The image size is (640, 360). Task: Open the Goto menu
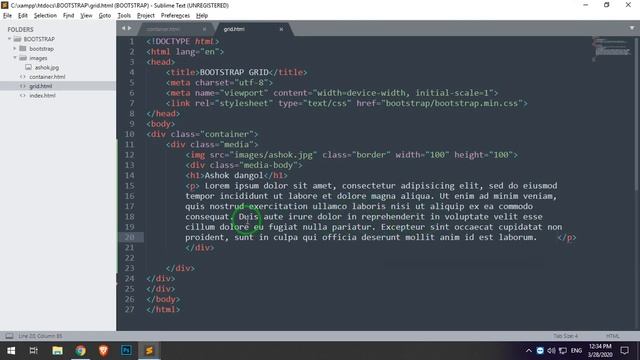coord(104,16)
